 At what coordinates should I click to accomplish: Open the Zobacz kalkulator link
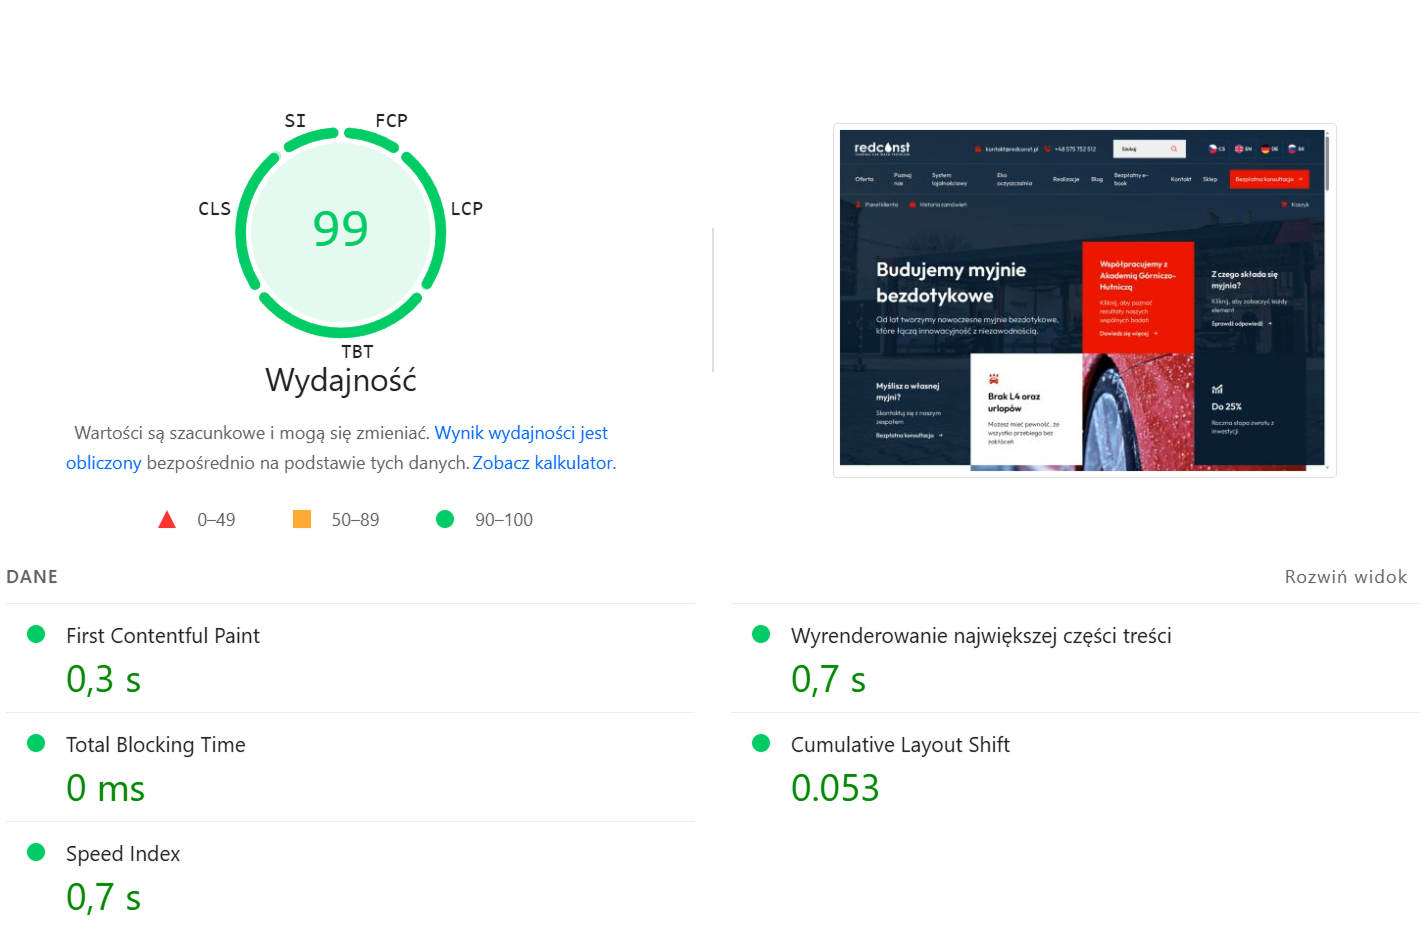point(542,463)
